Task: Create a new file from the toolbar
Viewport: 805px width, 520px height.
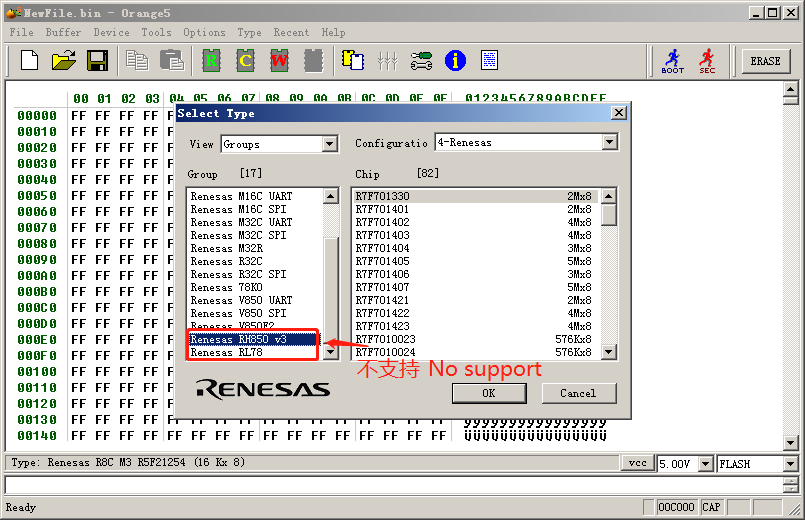Action: 30,61
